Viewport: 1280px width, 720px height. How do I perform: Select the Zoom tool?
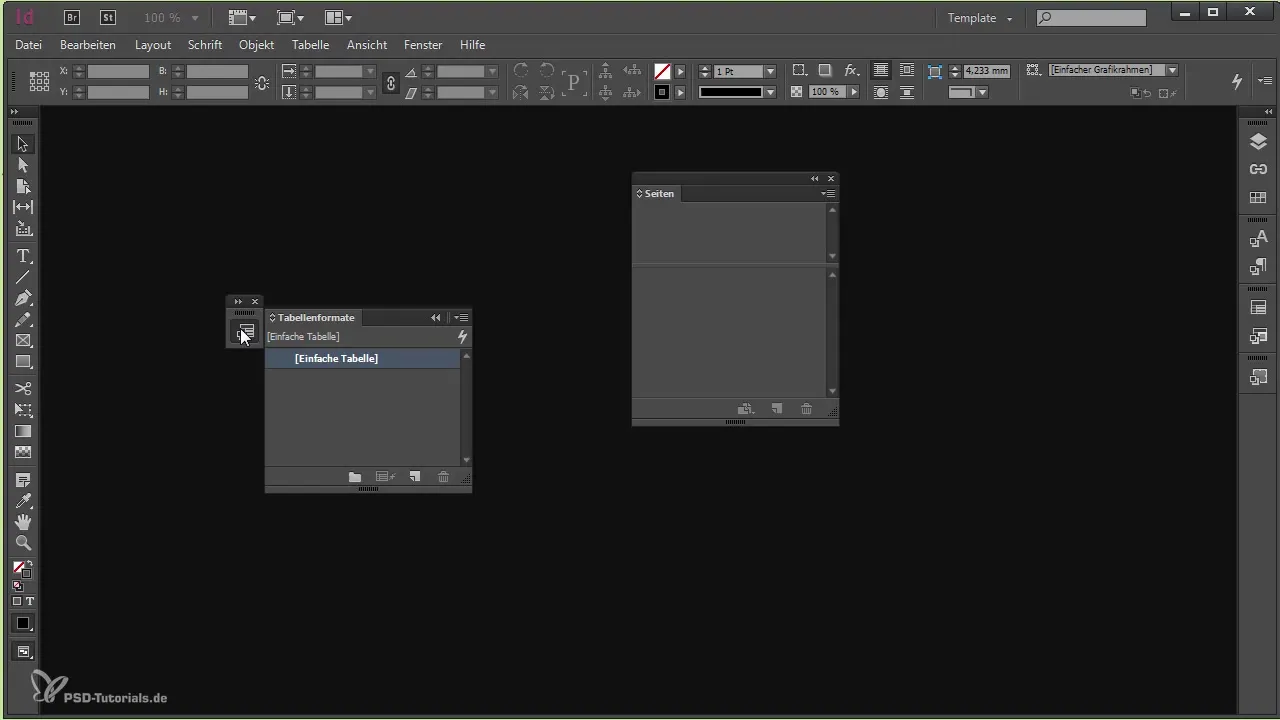click(x=23, y=543)
